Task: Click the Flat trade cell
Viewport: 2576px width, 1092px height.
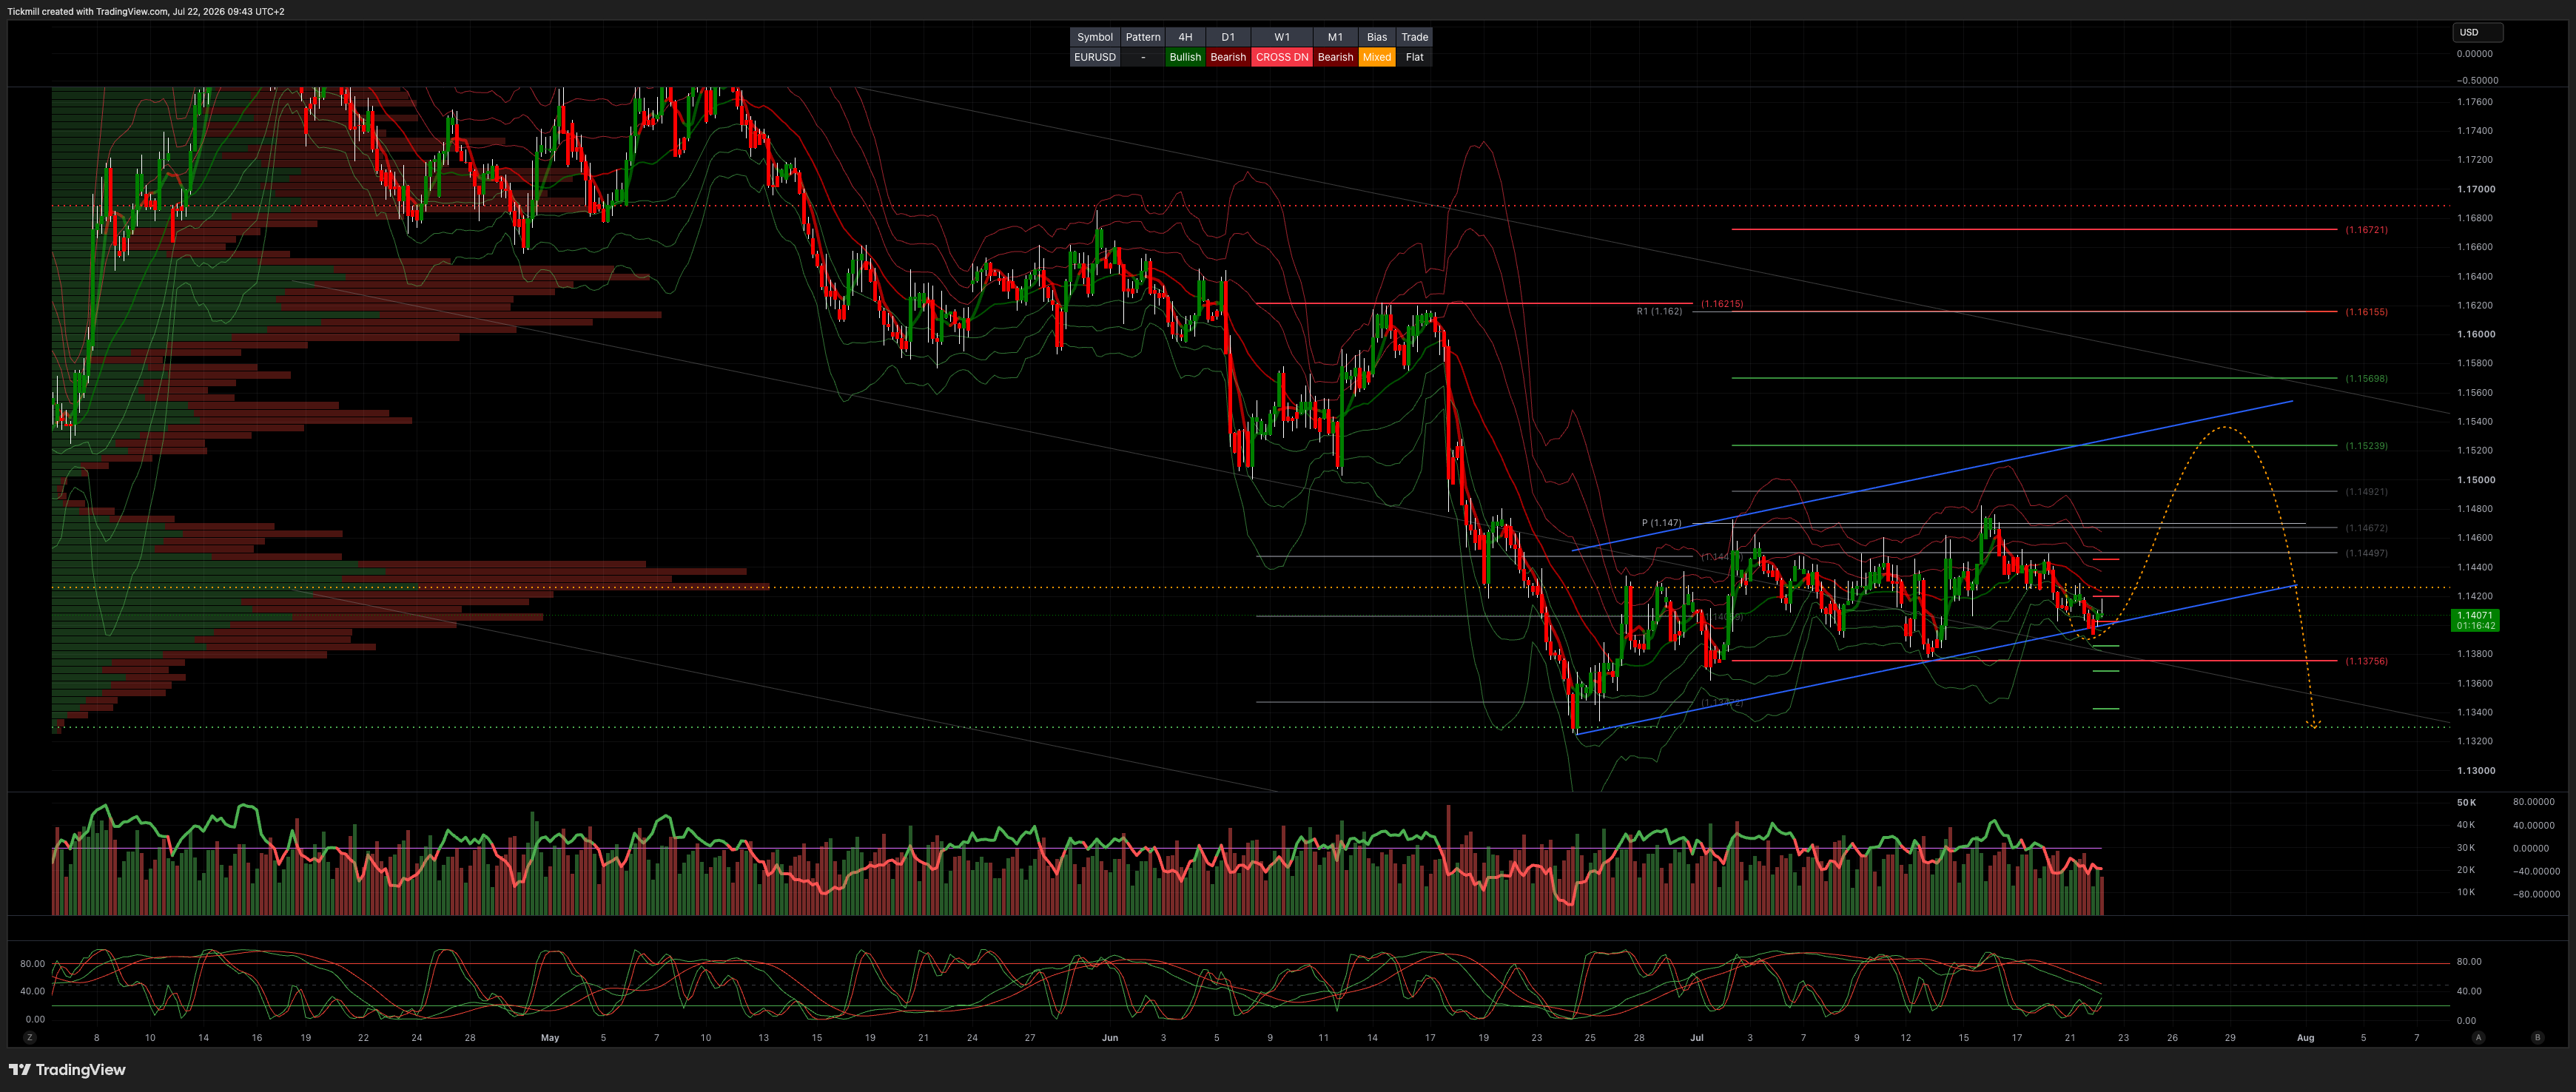Action: point(1414,57)
